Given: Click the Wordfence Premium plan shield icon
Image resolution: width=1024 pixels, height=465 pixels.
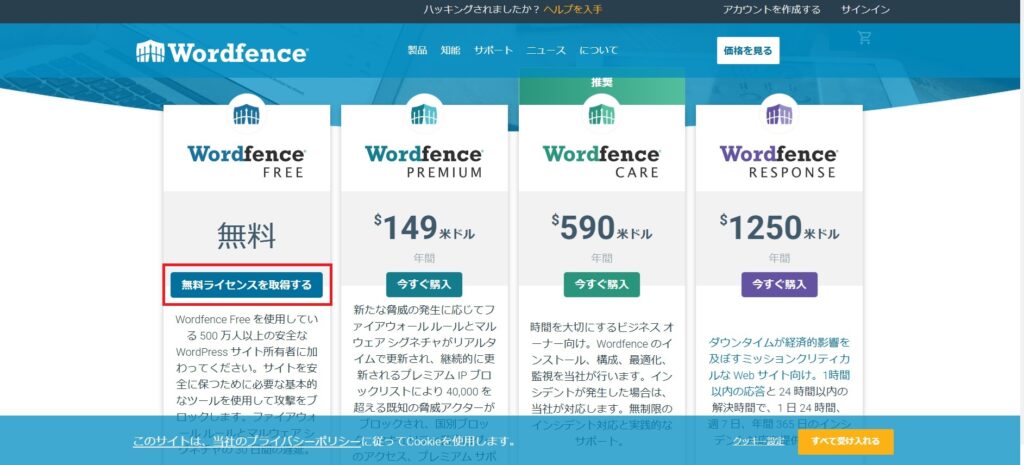Looking at the screenshot, I should [x=424, y=115].
